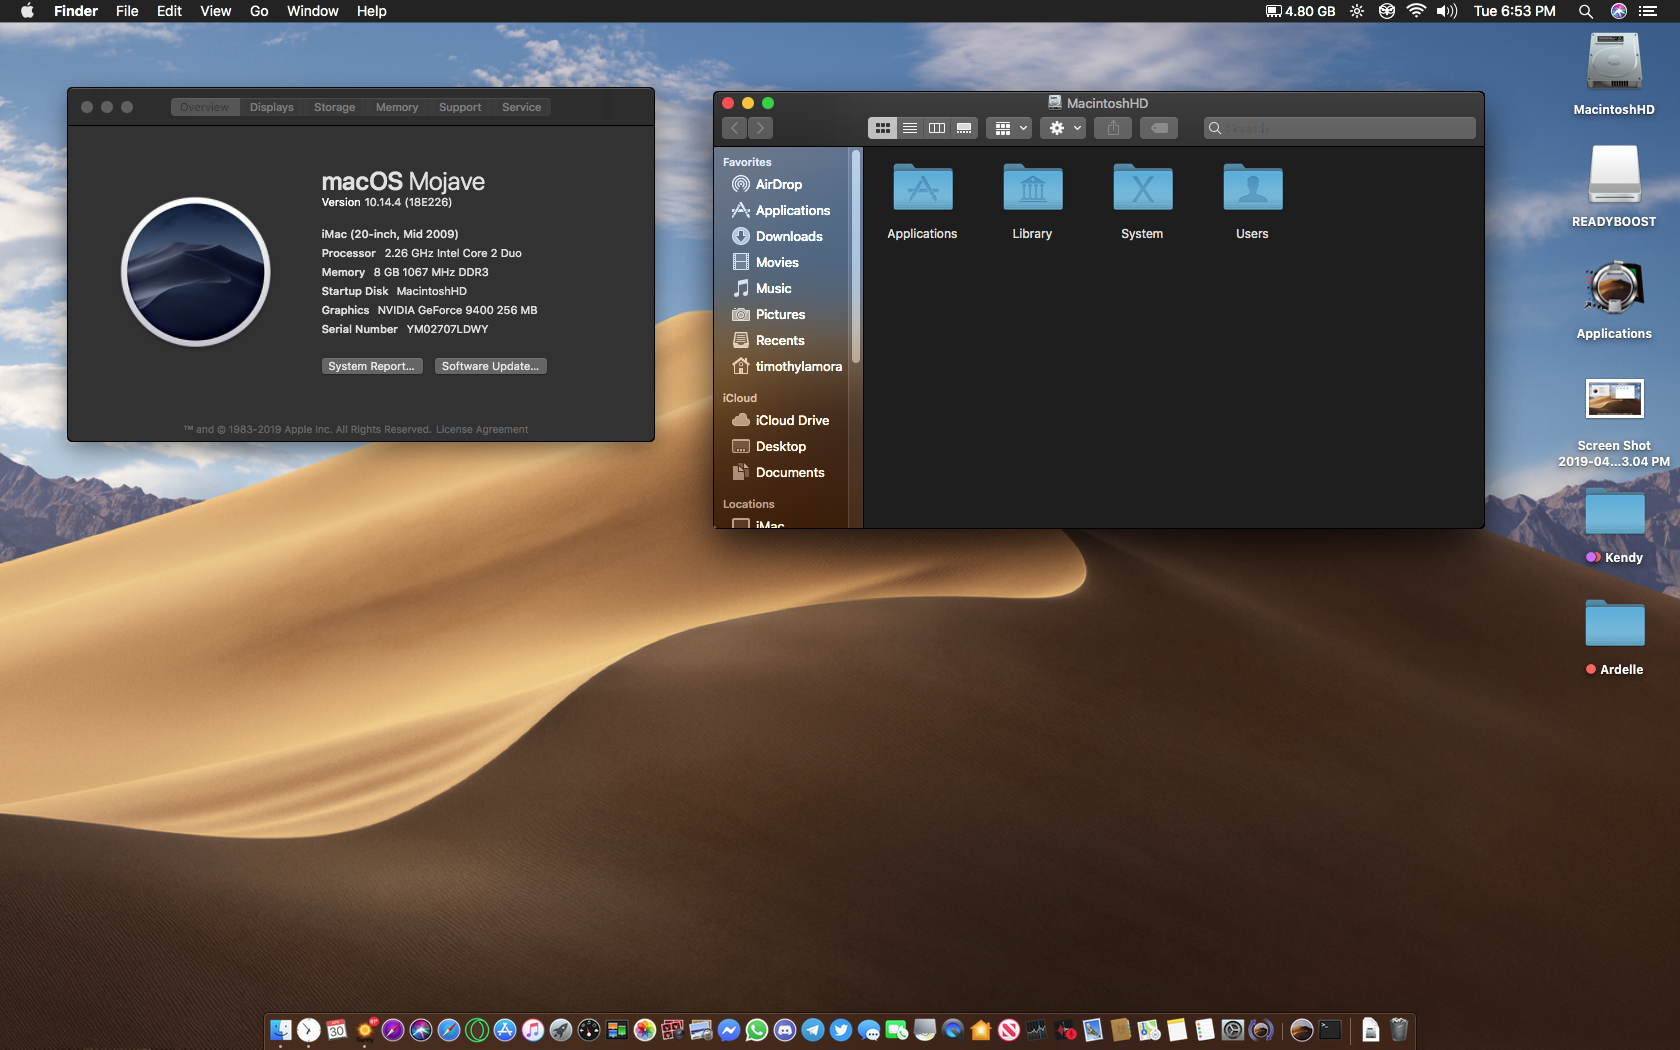Click the Finder Forward button
Viewport: 1680px width, 1050px height.
760,128
